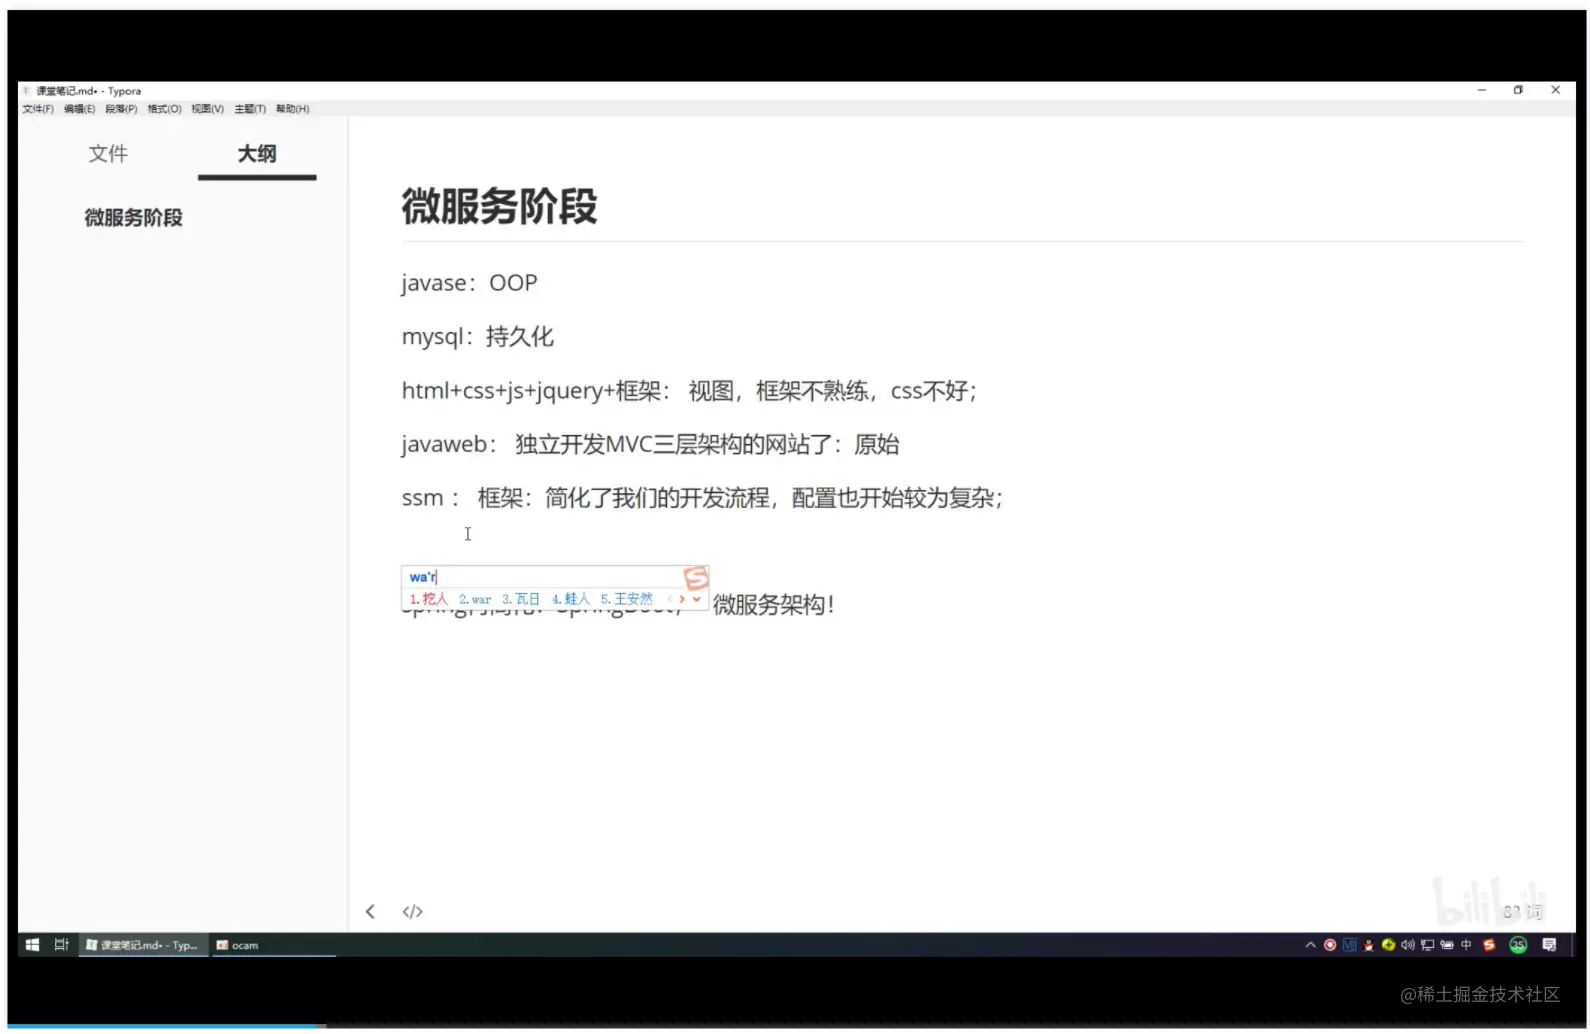Open the 格式(O) menu
This screenshot has height=1034, width=1590.
164,109
